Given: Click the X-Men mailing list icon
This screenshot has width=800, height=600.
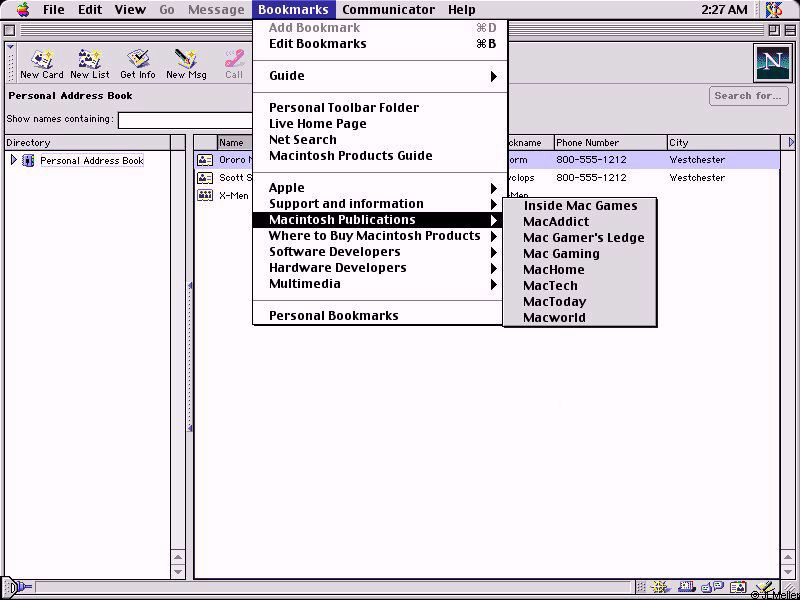Looking at the screenshot, I should coord(205,195).
